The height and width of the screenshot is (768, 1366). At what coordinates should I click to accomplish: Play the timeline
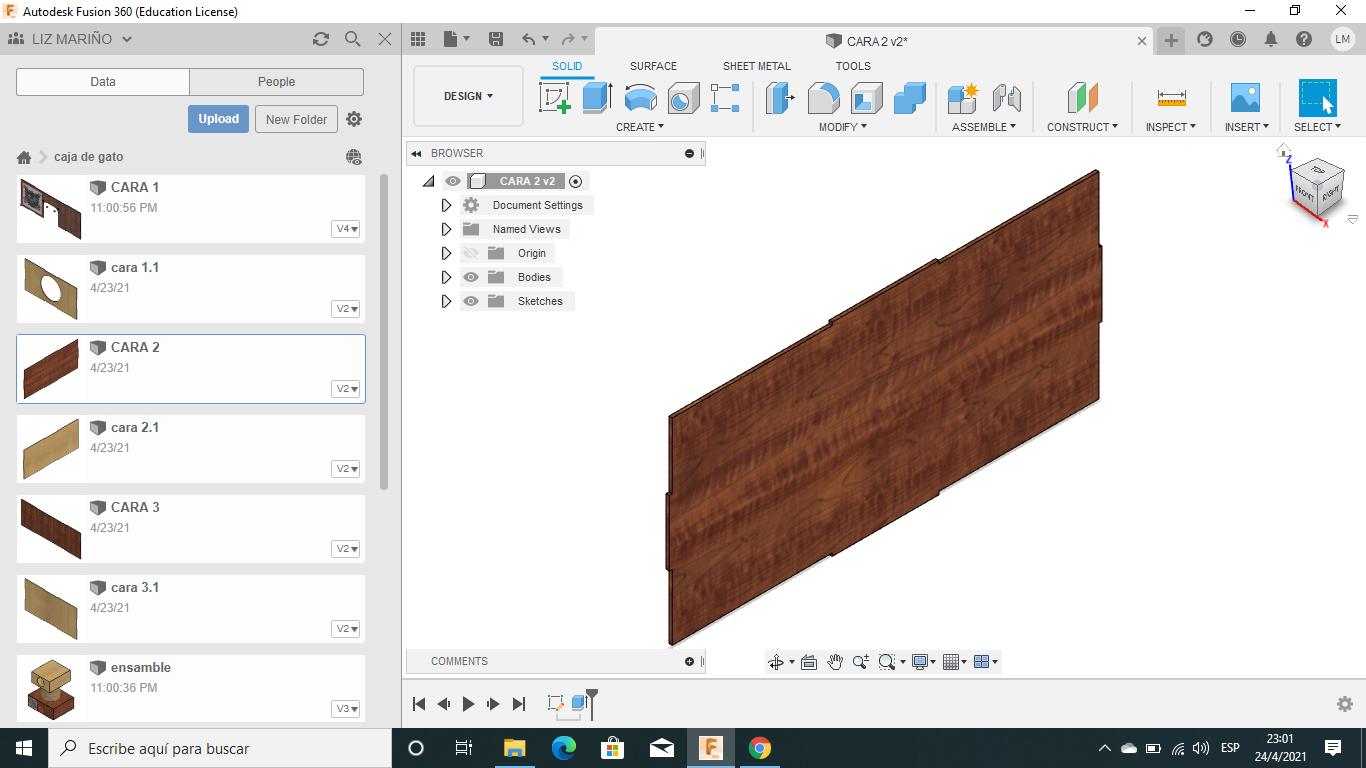(x=469, y=704)
